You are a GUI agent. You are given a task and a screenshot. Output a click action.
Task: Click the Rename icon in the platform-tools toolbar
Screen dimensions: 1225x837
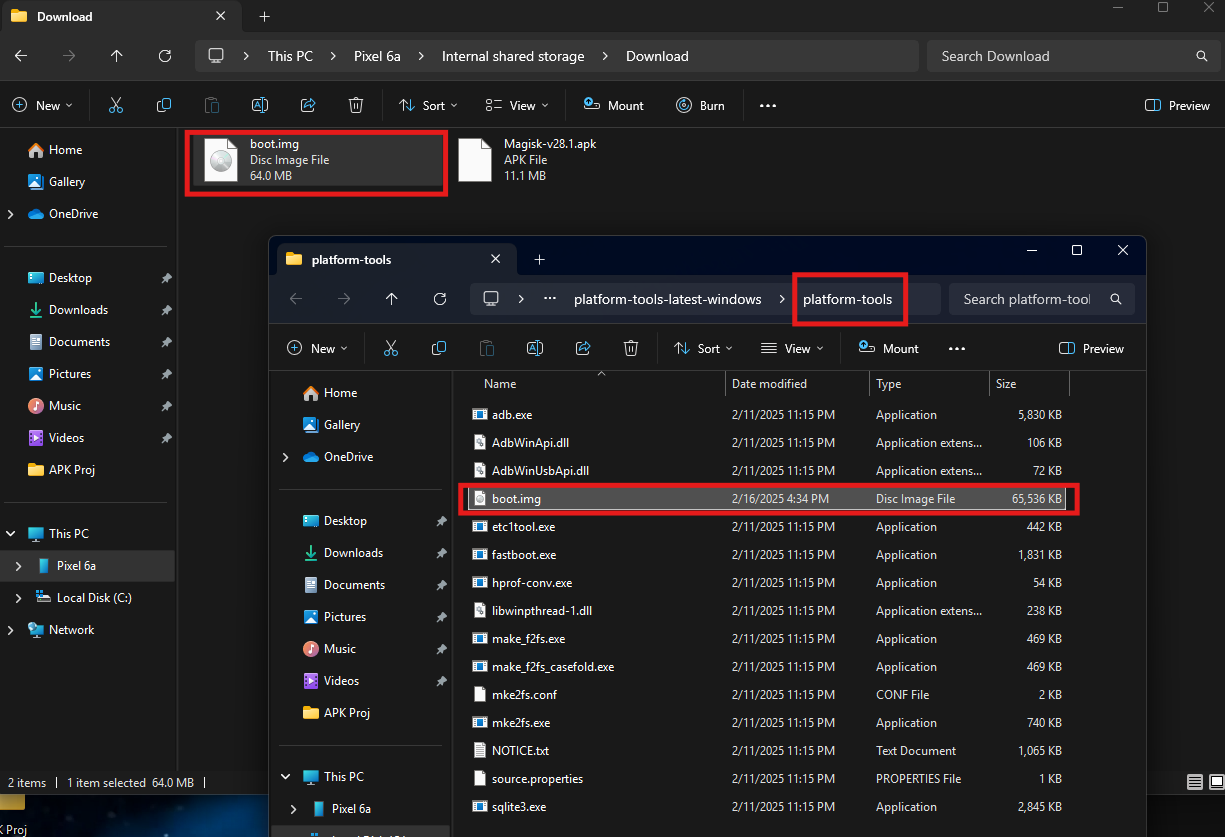pyautogui.click(x=535, y=348)
